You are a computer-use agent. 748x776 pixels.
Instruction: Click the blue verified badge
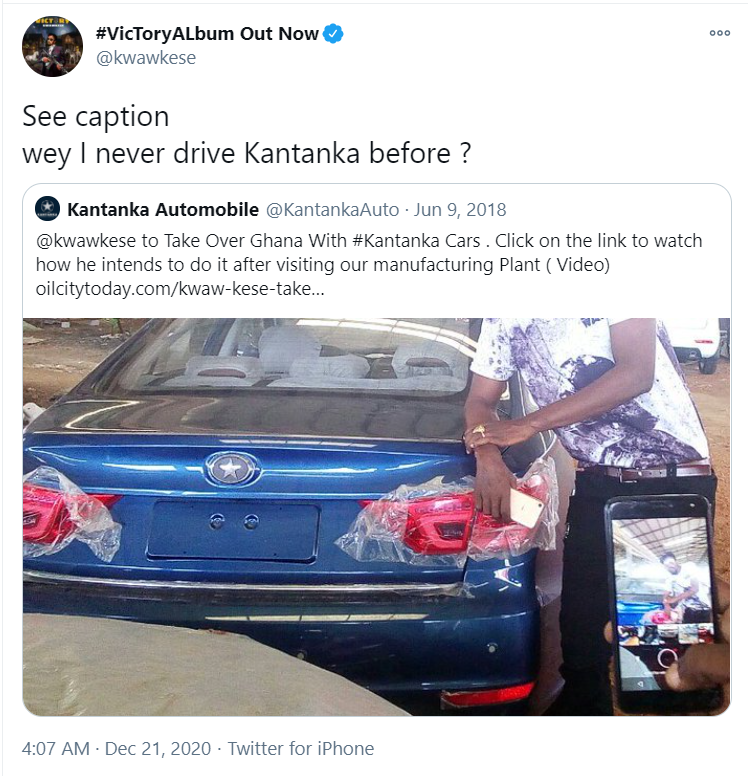[333, 34]
